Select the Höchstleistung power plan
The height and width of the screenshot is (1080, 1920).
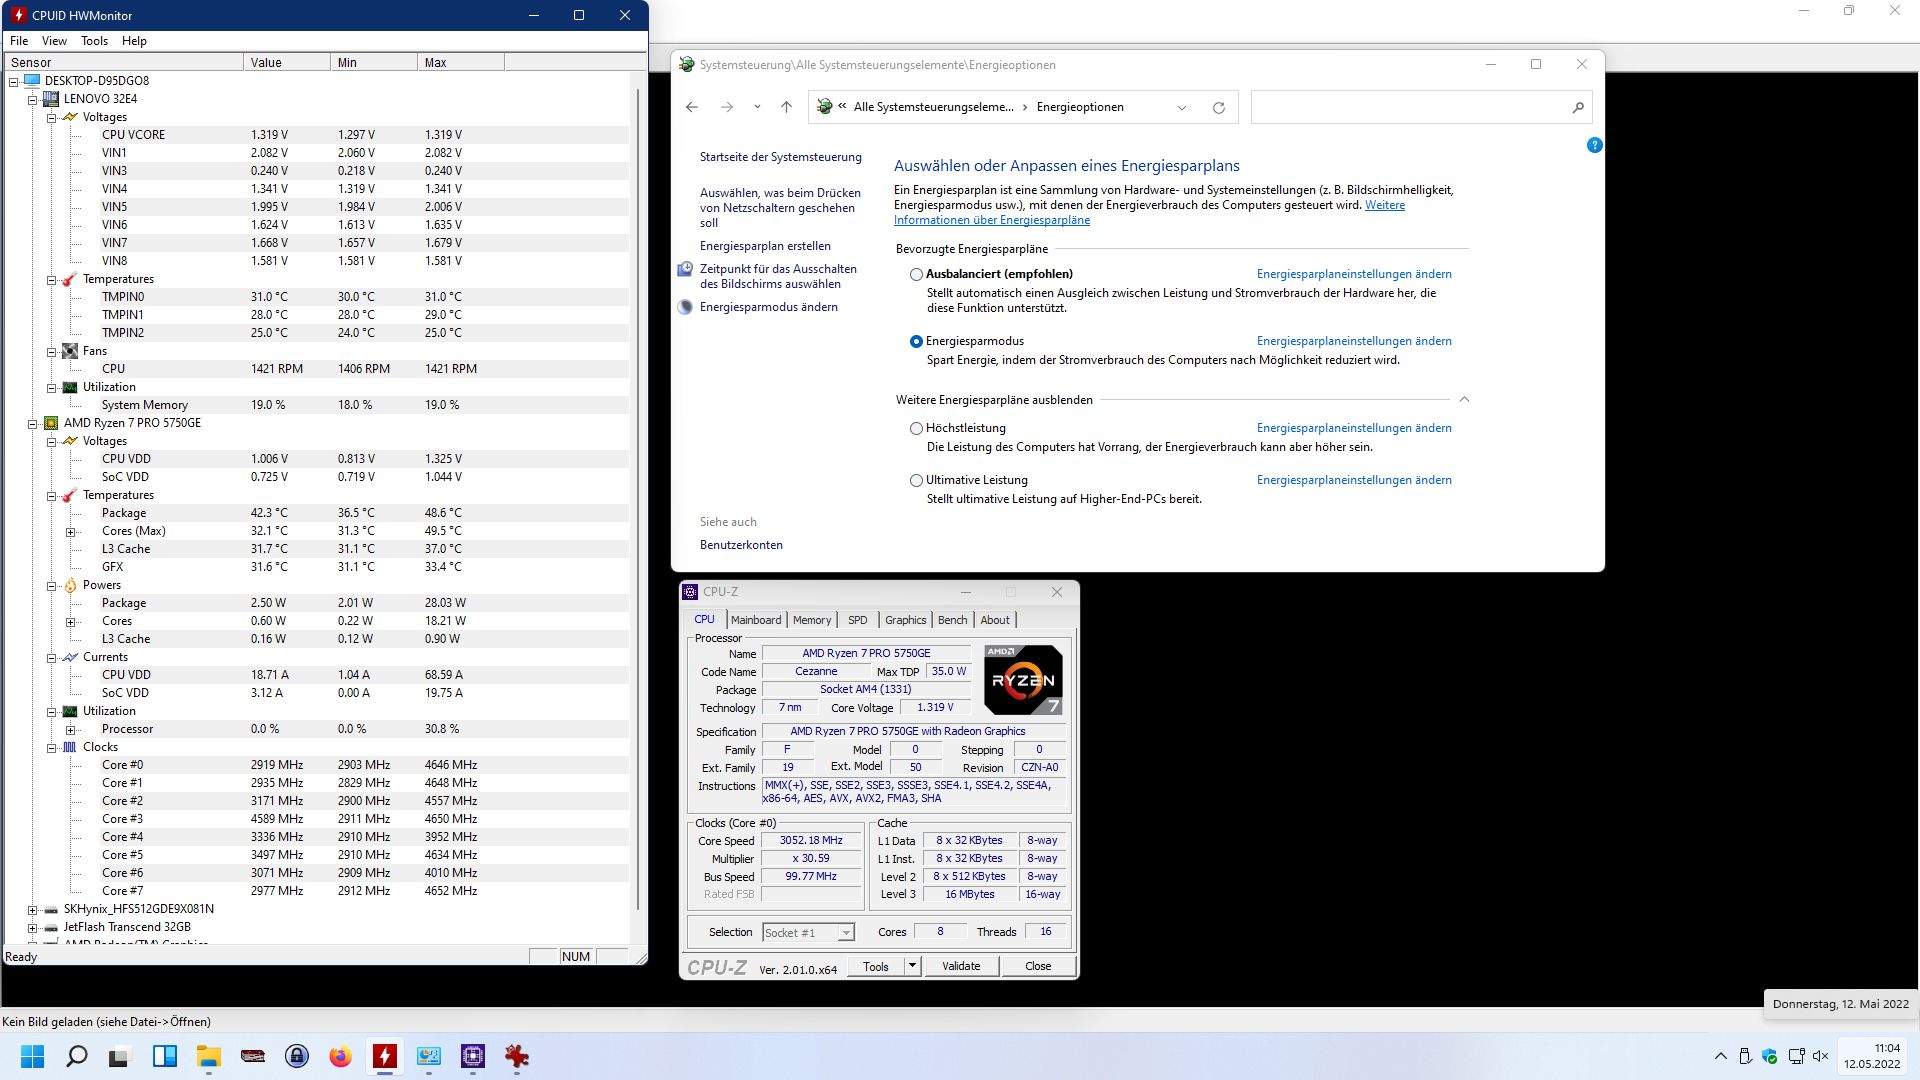tap(916, 428)
